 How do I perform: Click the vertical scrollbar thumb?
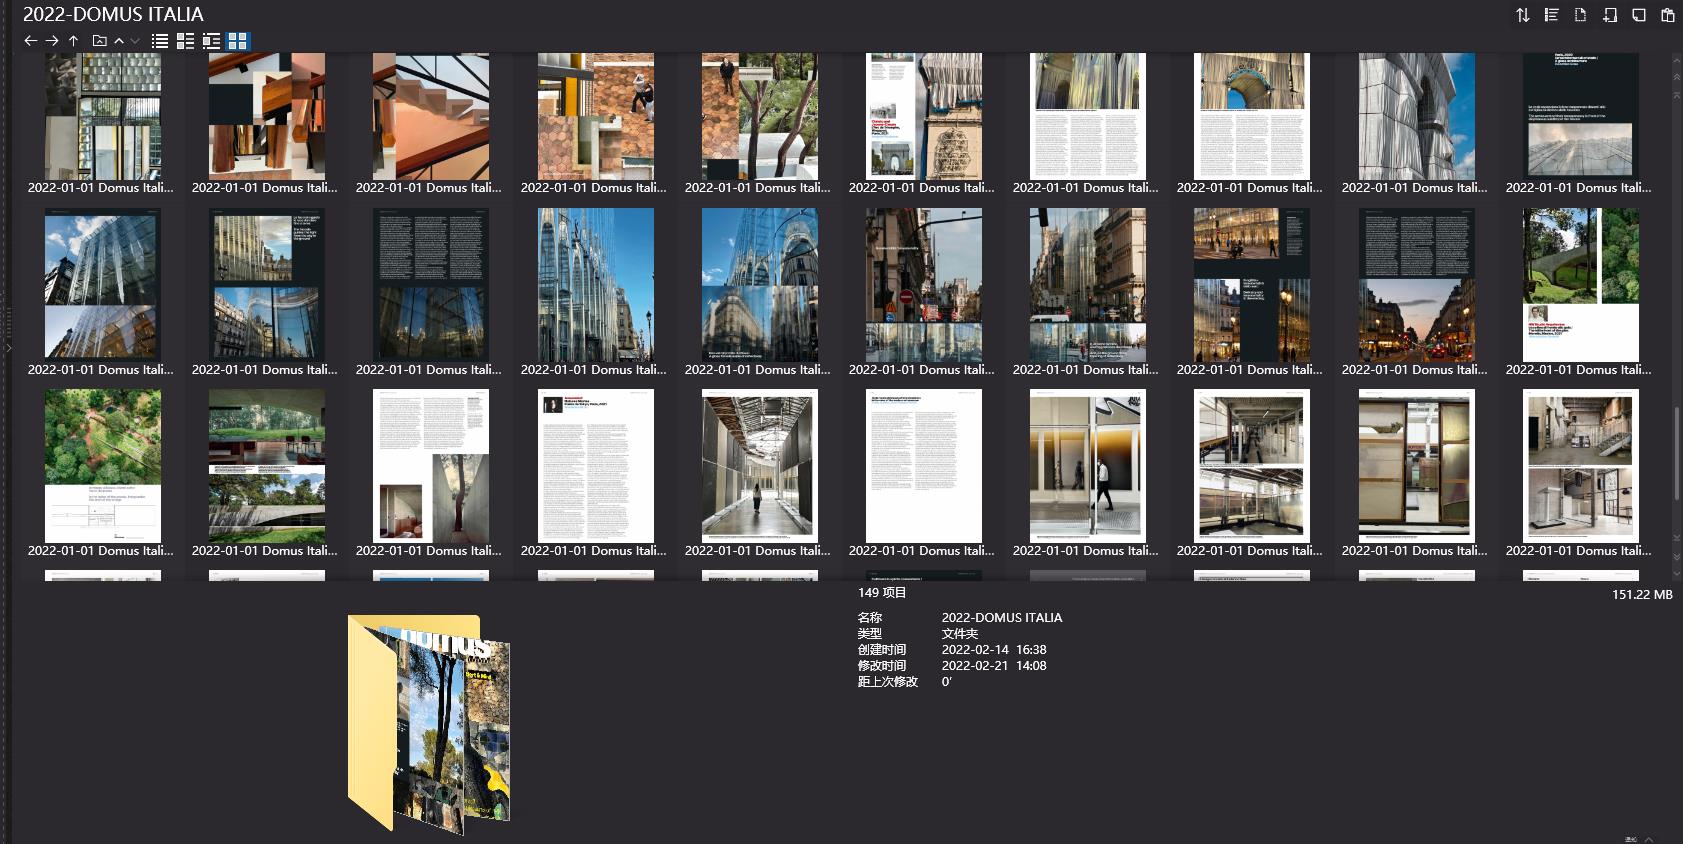[x=1677, y=452]
